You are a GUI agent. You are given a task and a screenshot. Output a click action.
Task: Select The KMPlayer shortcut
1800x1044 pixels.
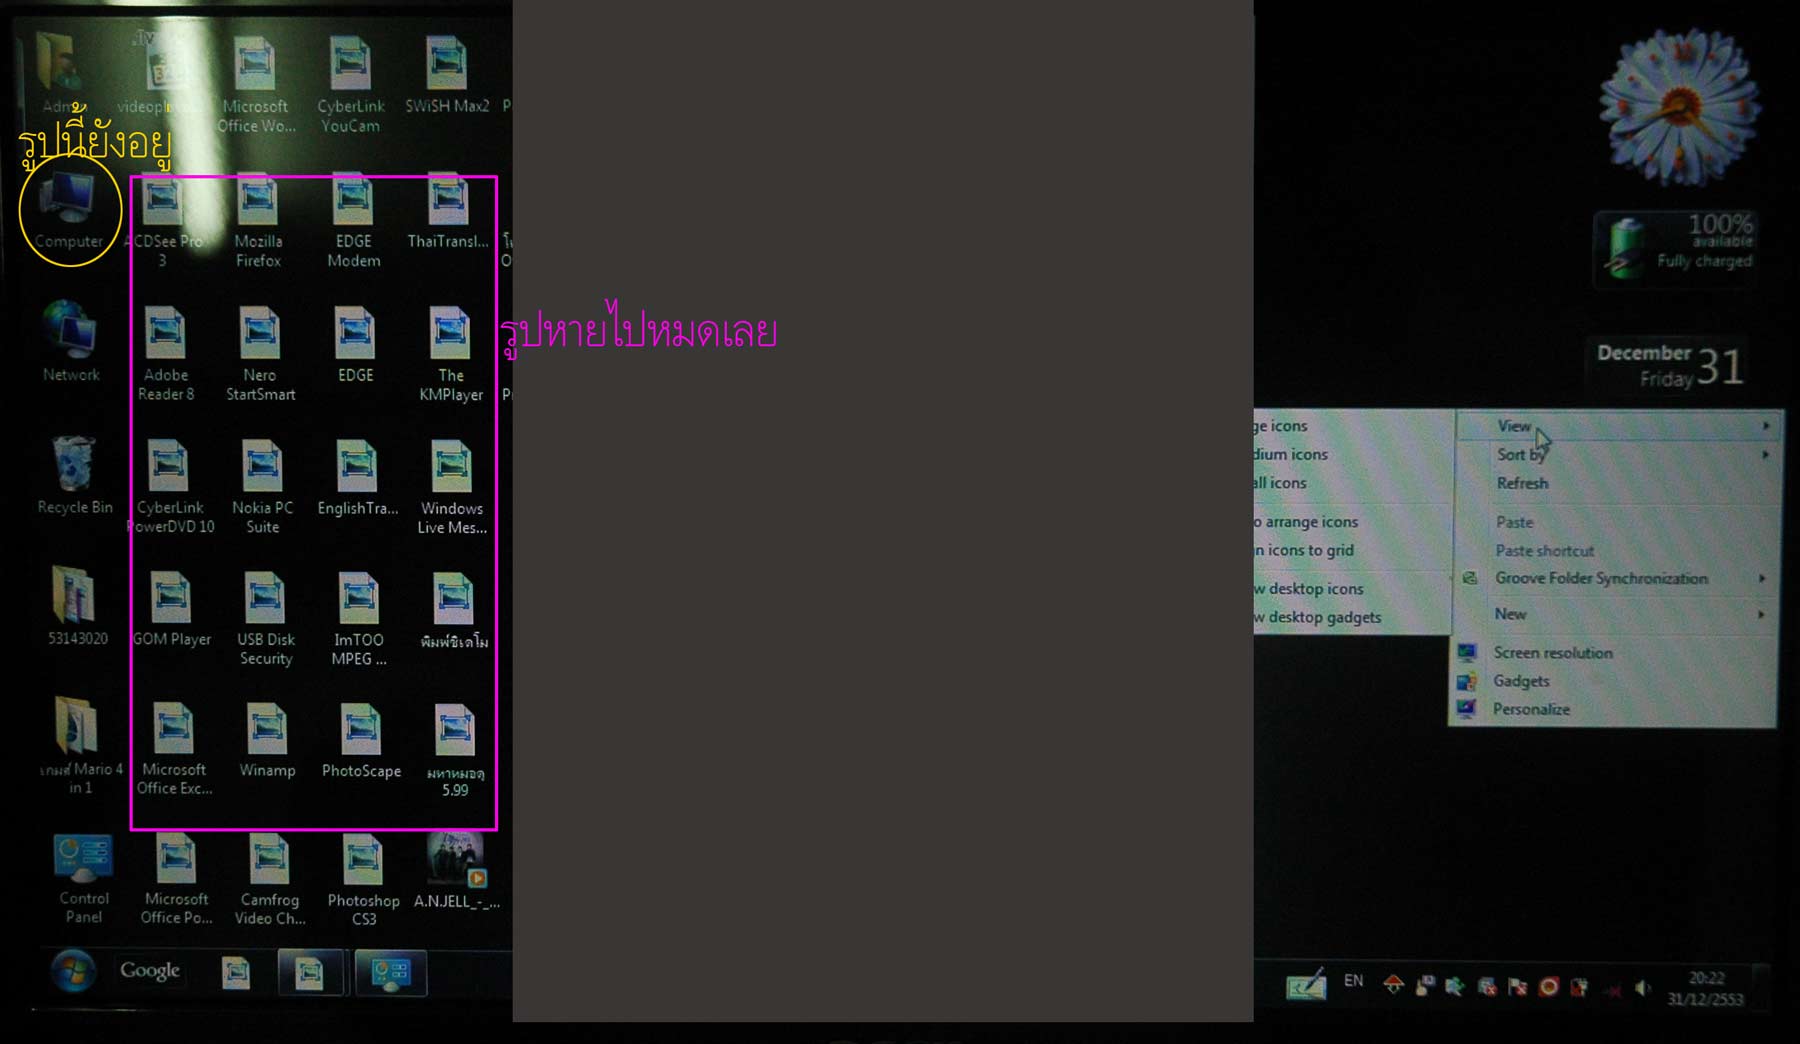click(x=451, y=354)
